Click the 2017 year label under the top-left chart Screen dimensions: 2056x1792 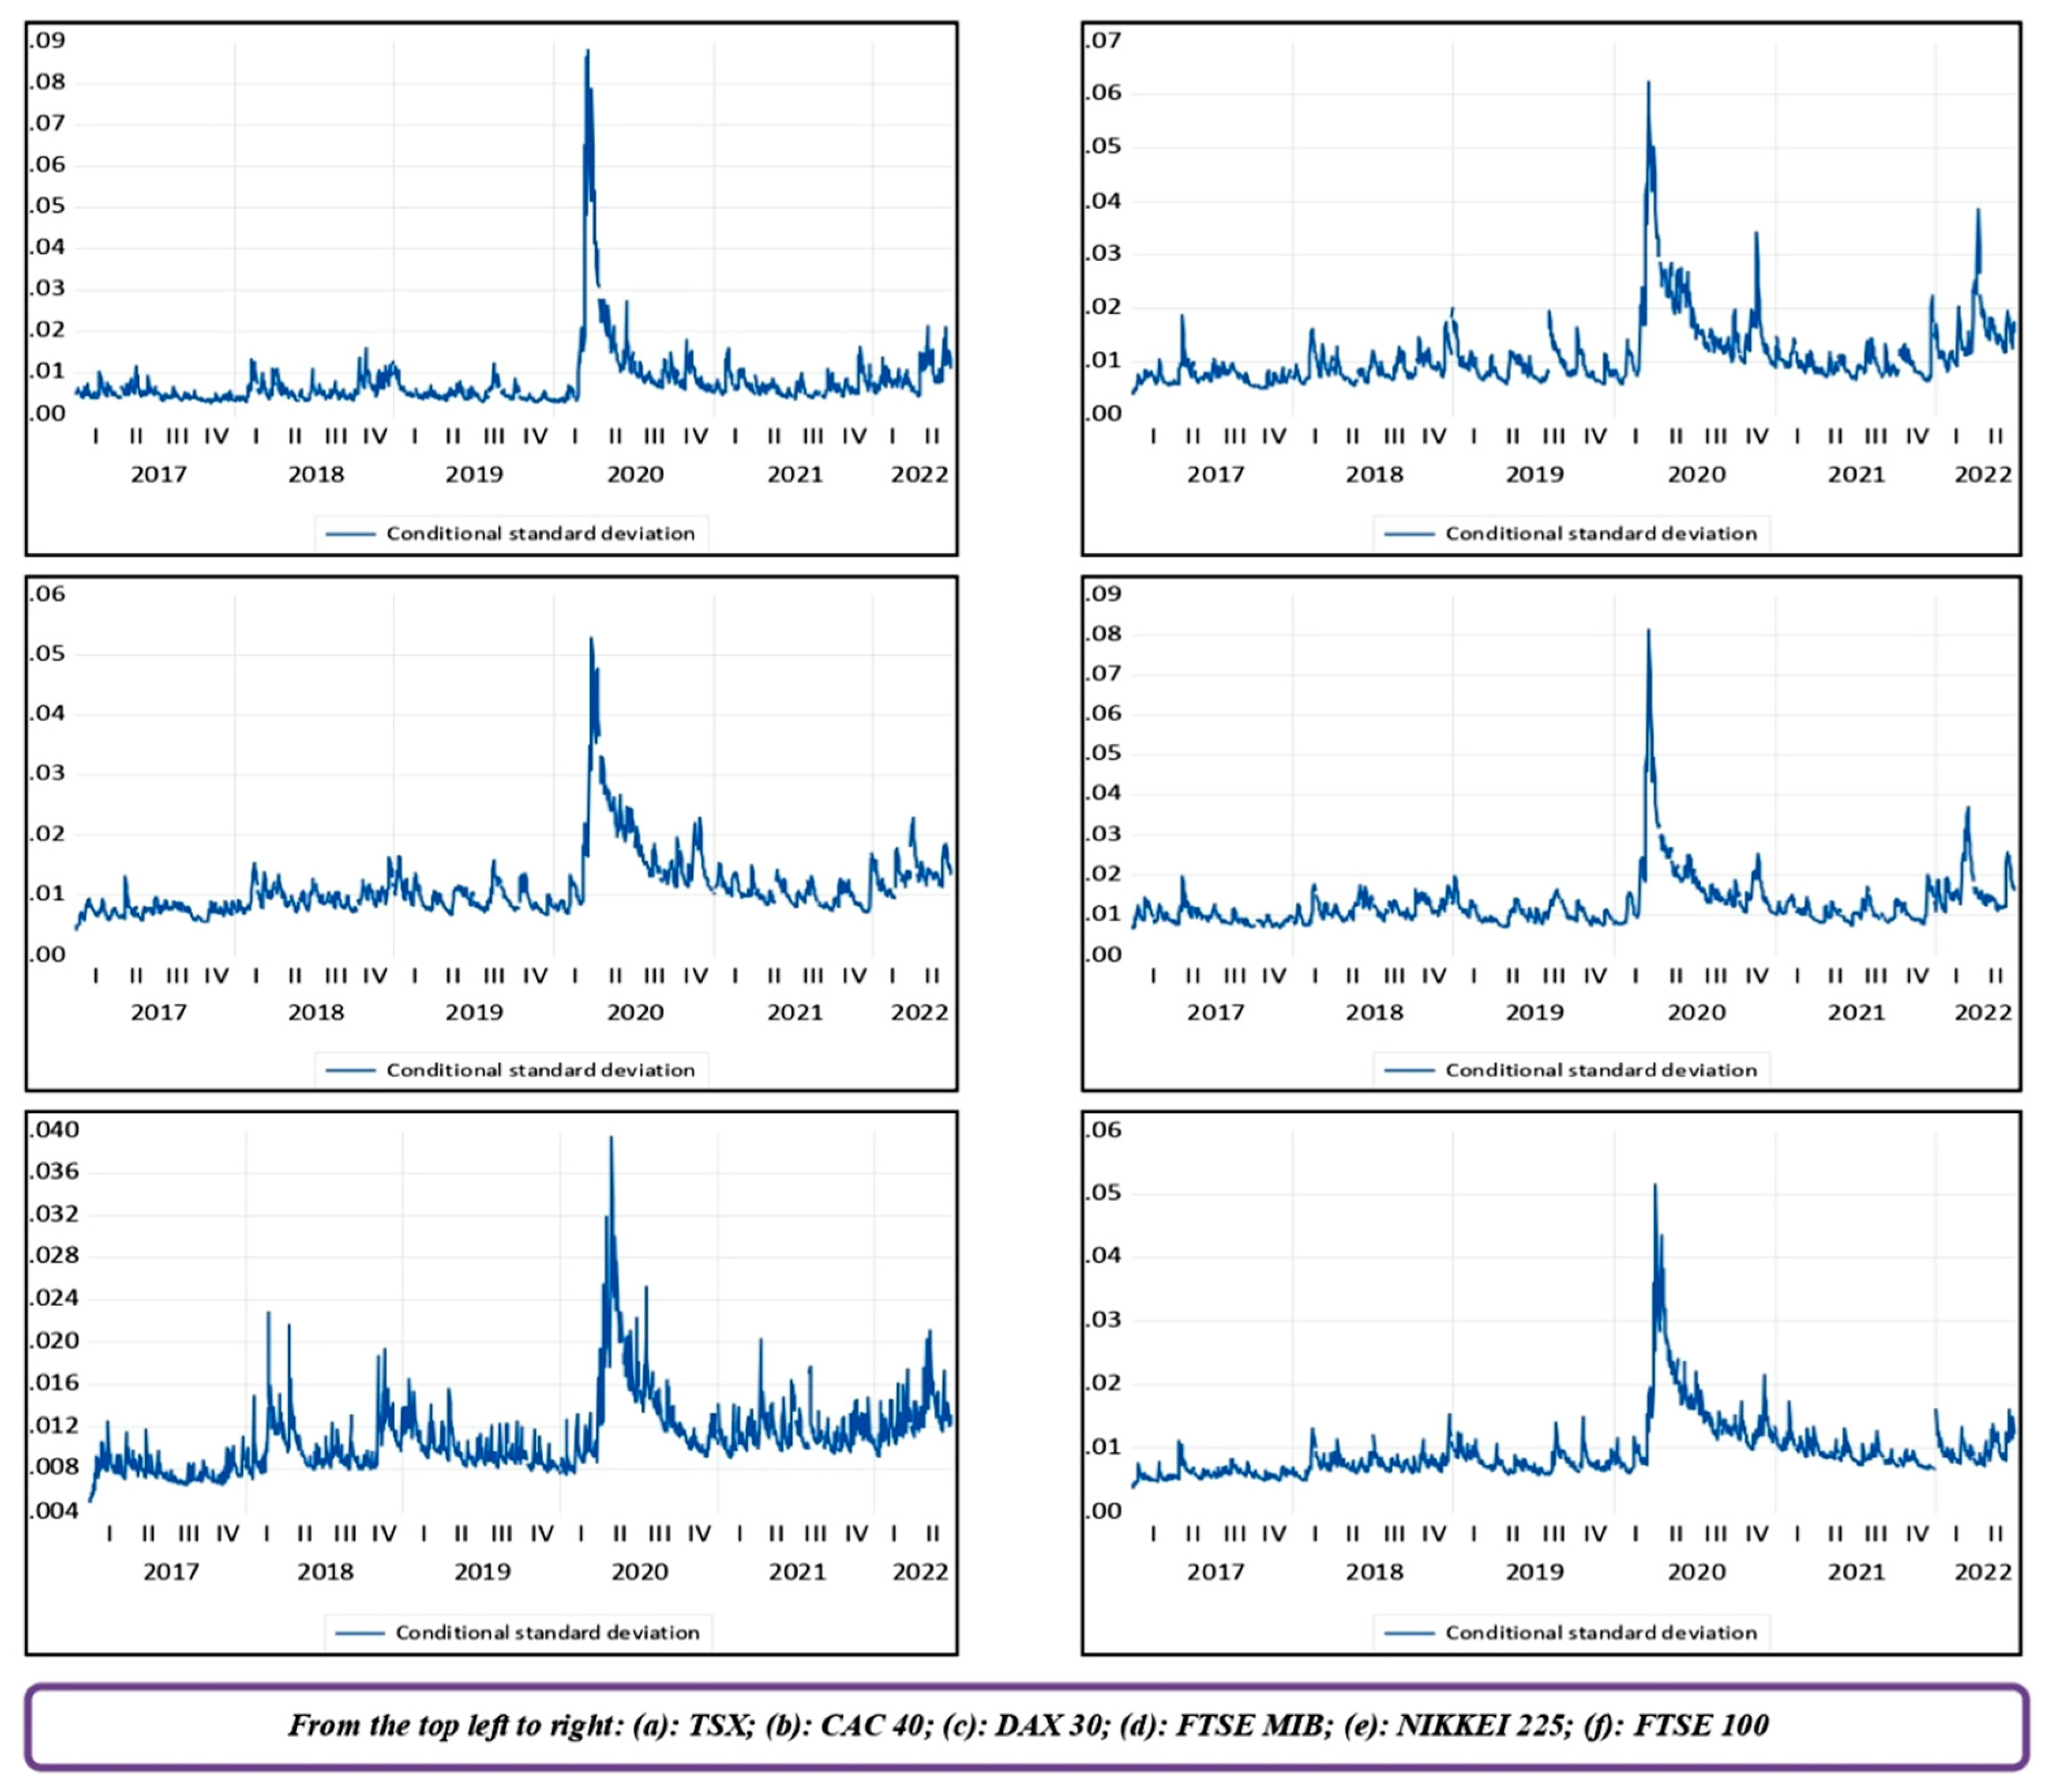pos(159,474)
